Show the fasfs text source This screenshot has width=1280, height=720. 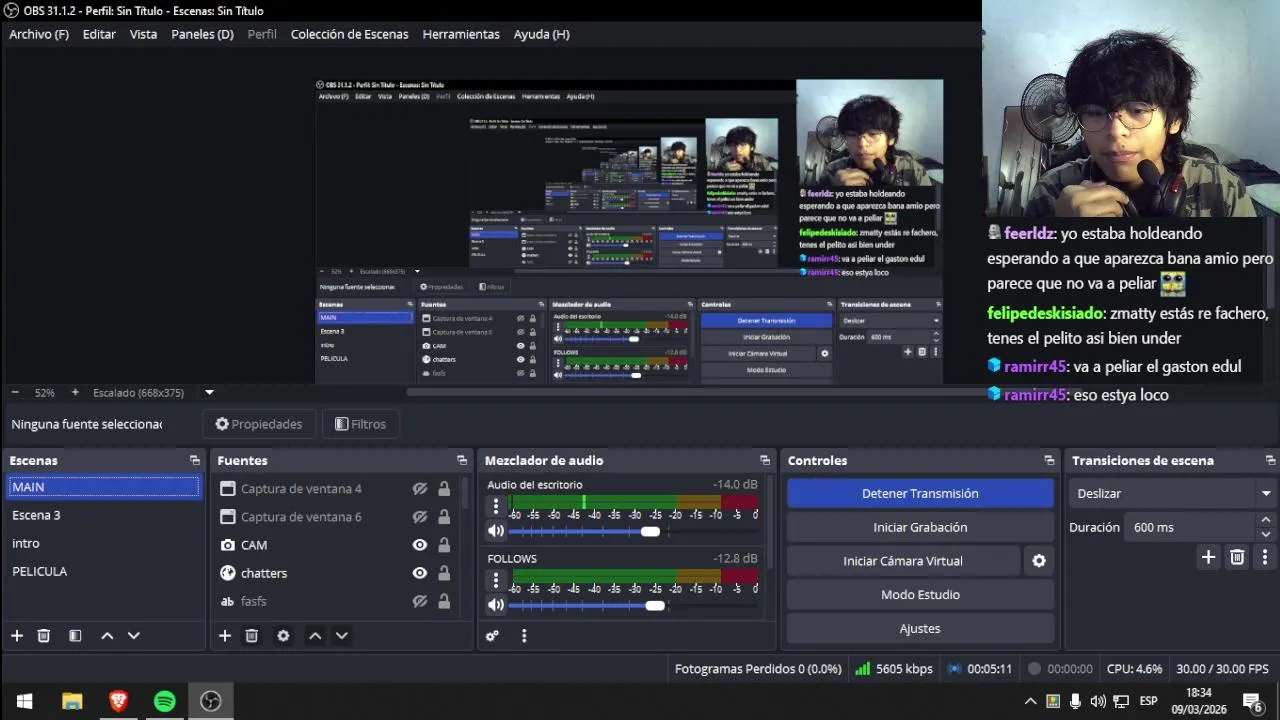tap(420, 601)
